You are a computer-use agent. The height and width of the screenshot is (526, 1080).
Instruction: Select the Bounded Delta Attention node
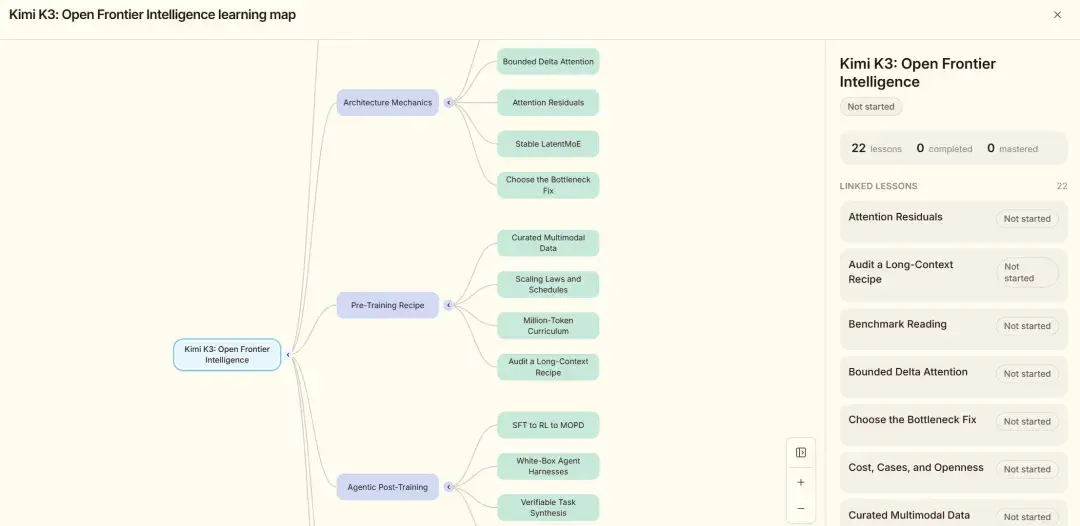point(548,61)
